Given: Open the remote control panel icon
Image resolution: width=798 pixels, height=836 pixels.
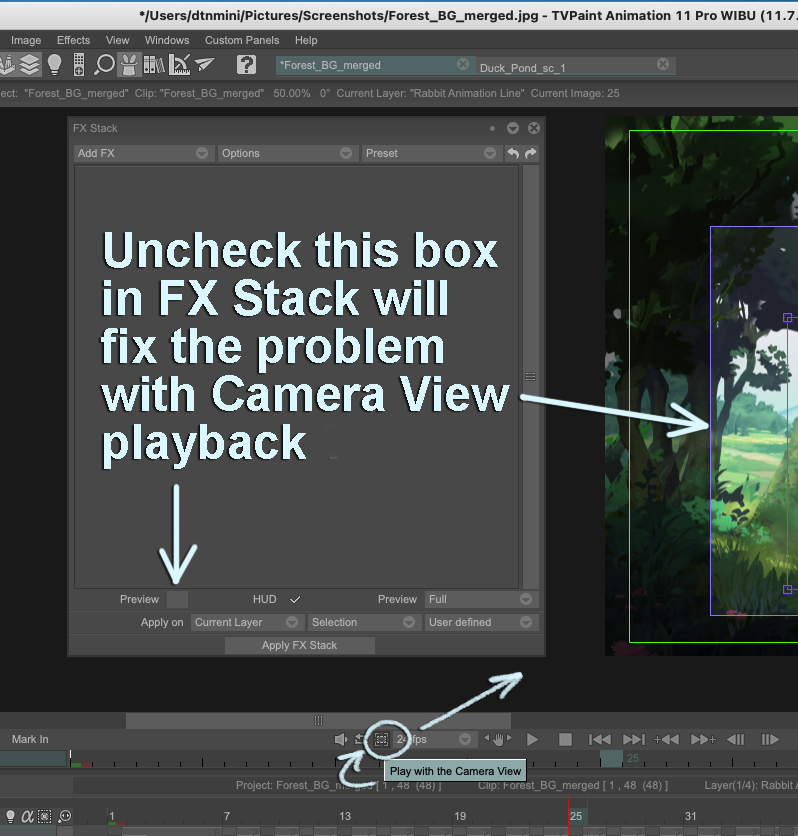Looking at the screenshot, I should pyautogui.click(x=79, y=65).
